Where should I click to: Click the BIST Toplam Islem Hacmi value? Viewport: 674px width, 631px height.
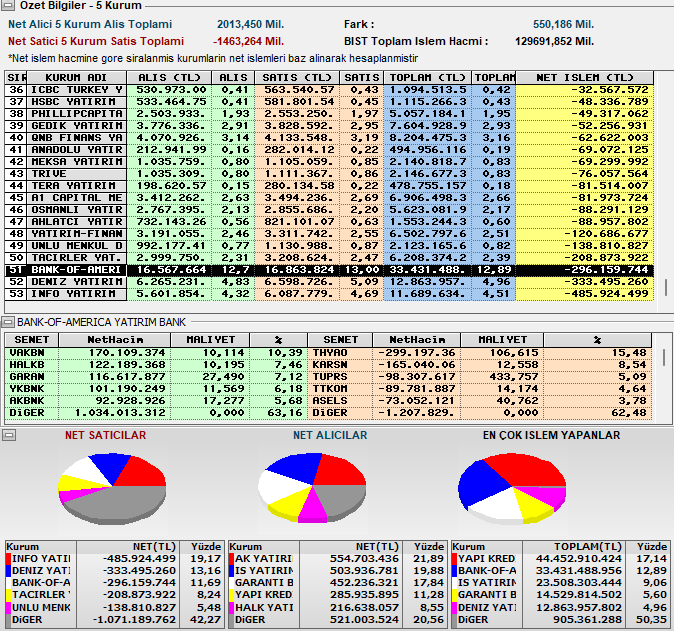coord(555,42)
